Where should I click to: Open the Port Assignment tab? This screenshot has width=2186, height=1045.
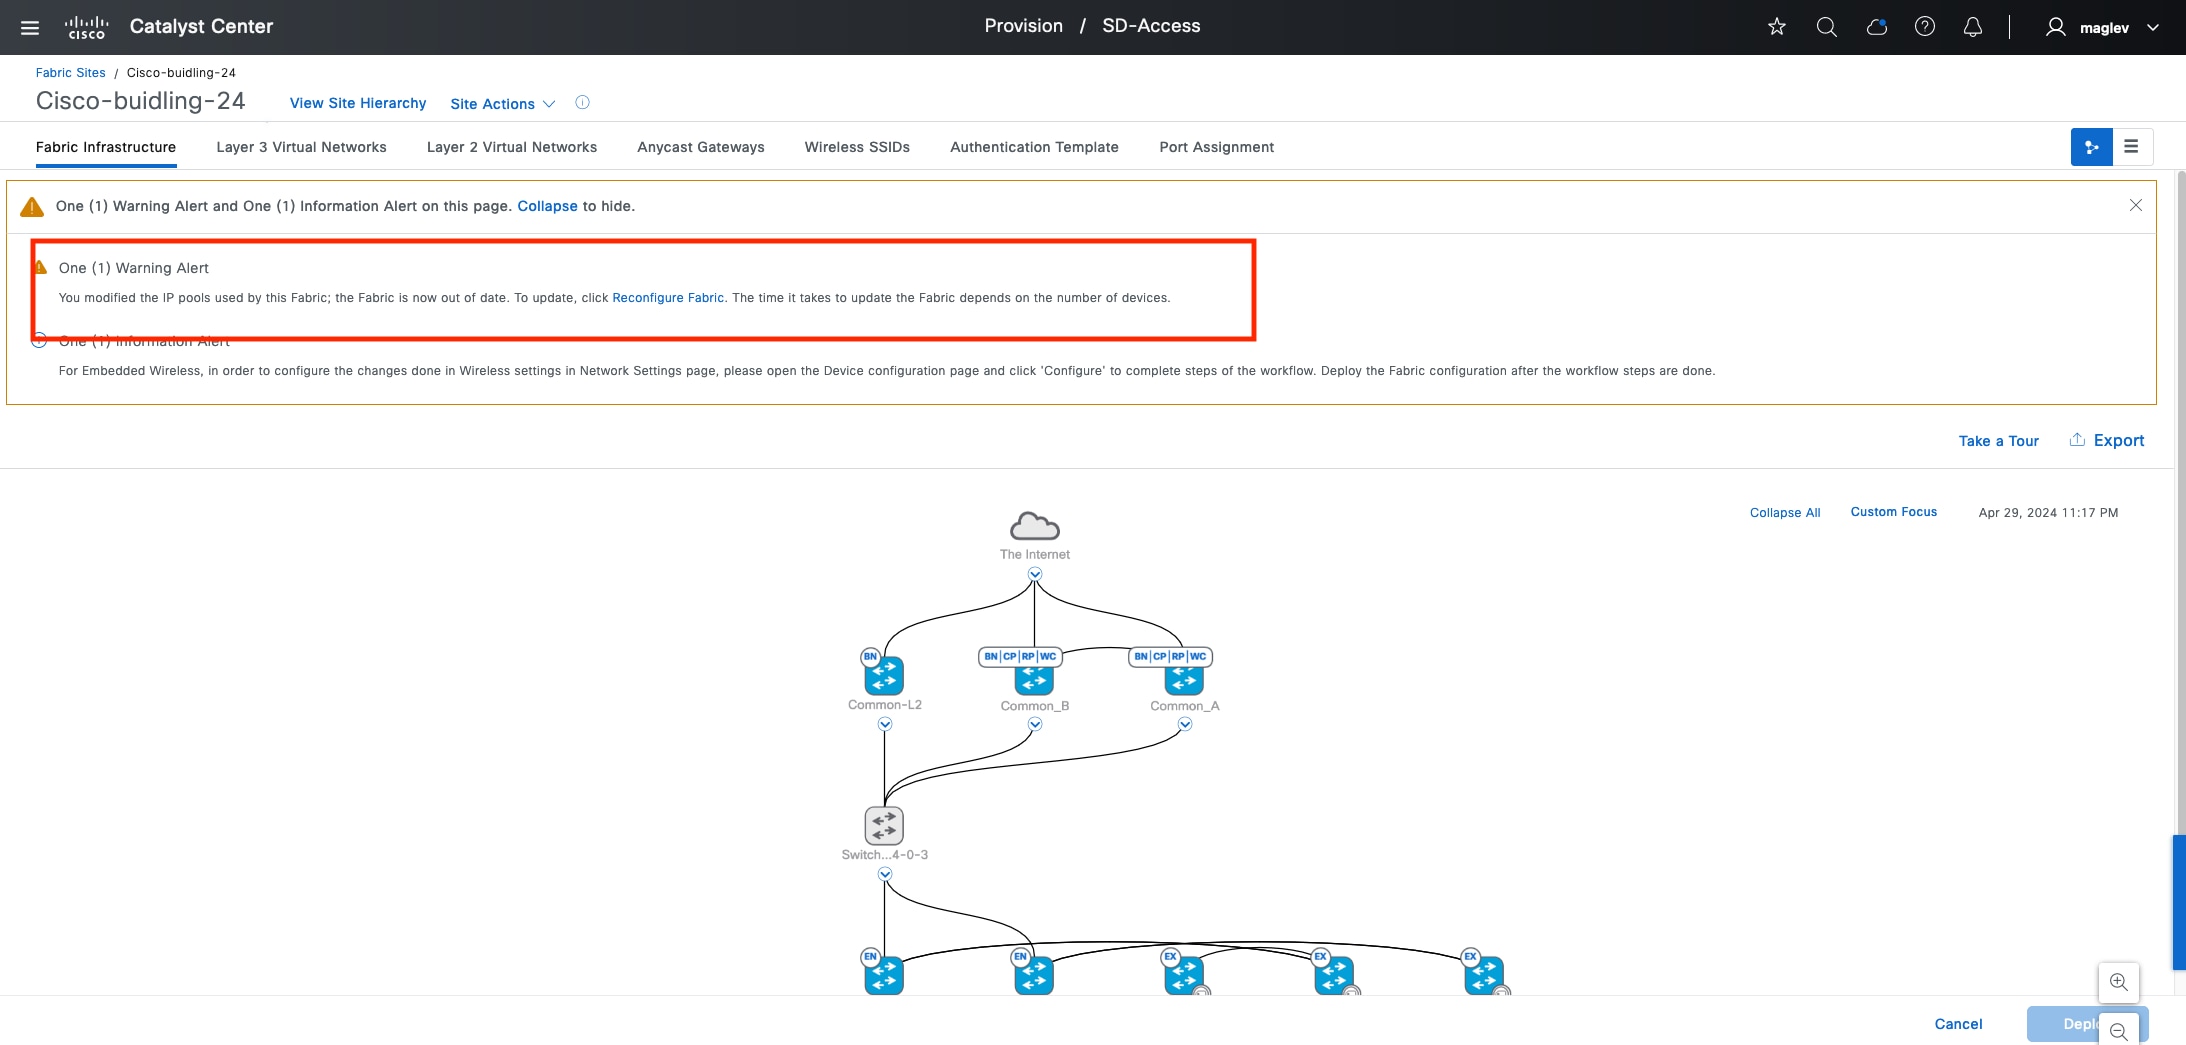point(1216,147)
